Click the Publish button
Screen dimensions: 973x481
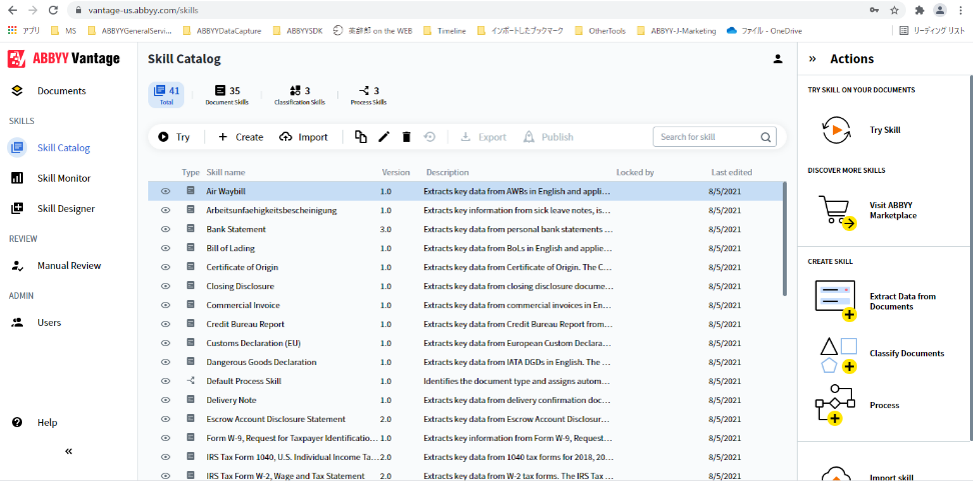click(549, 137)
